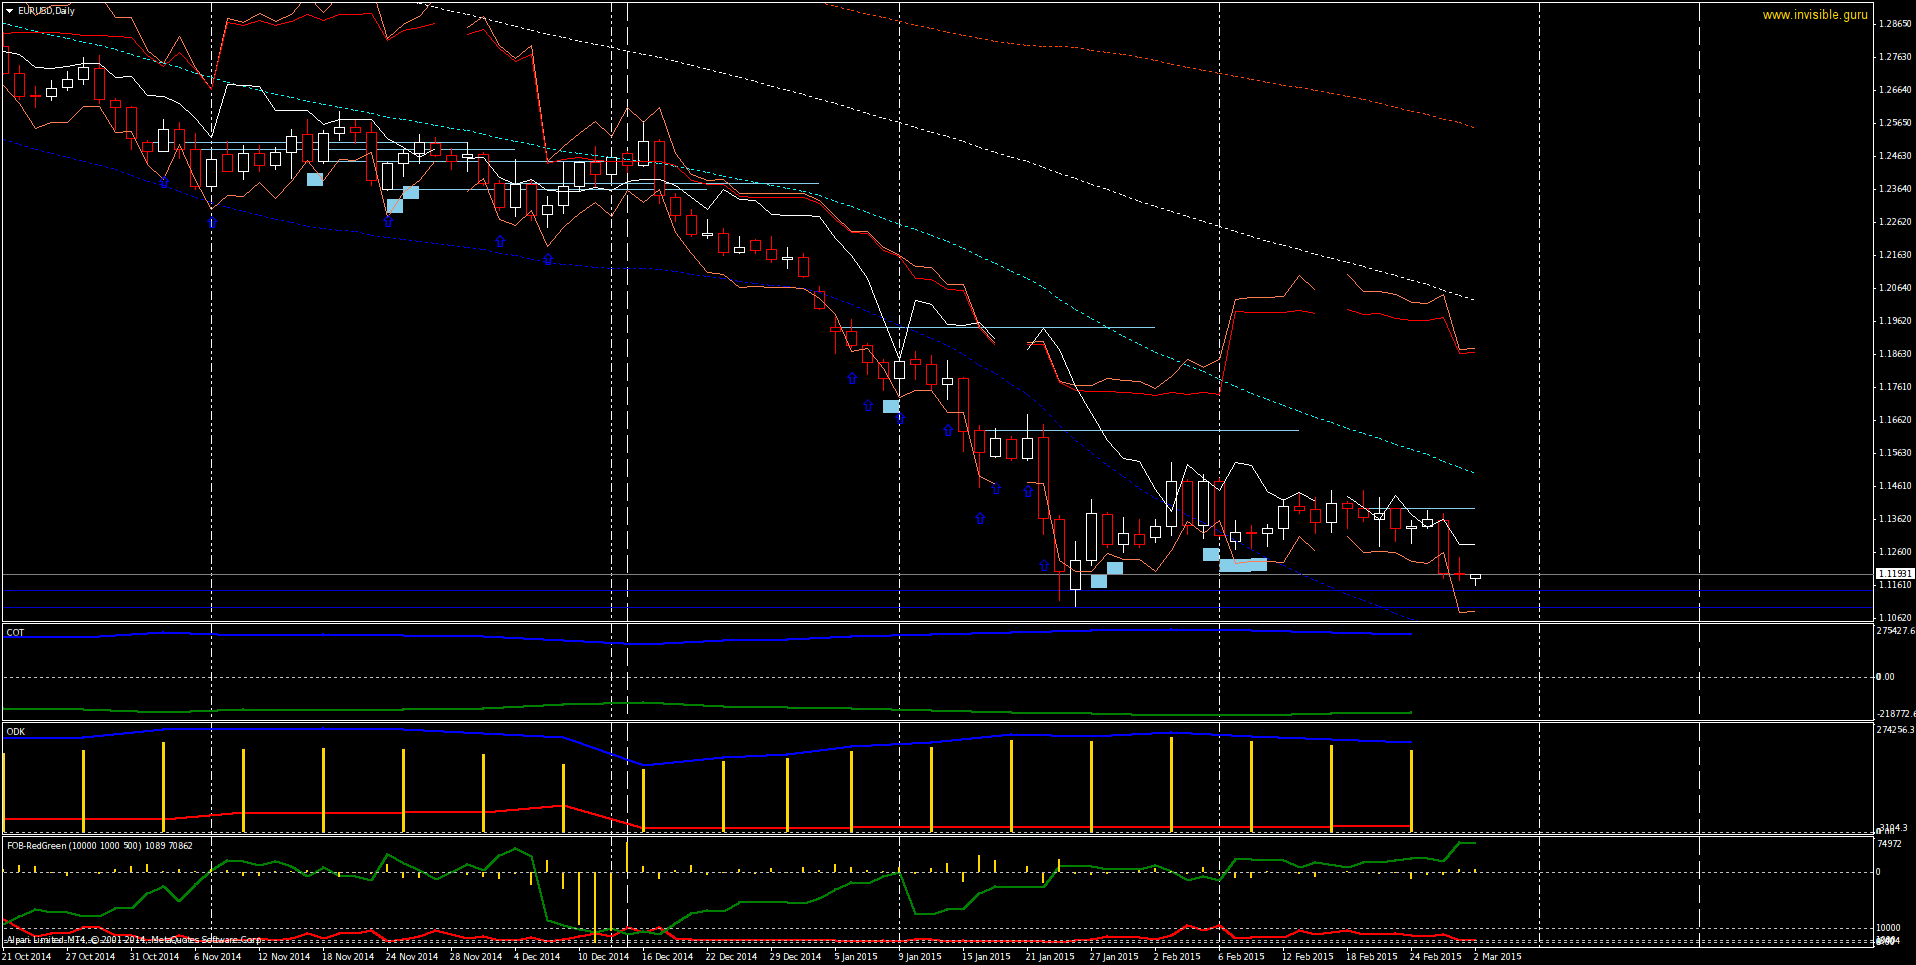1916x965 pixels.
Task: Click the 12 Nov 2014 date label
Action: pos(284,956)
